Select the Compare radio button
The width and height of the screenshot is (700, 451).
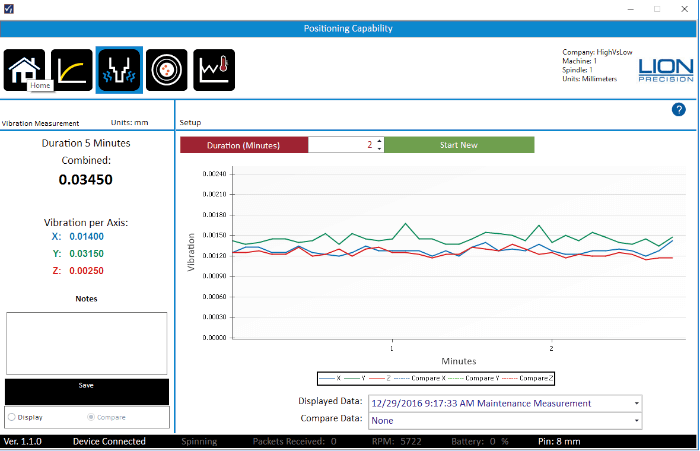pyautogui.click(x=91, y=417)
